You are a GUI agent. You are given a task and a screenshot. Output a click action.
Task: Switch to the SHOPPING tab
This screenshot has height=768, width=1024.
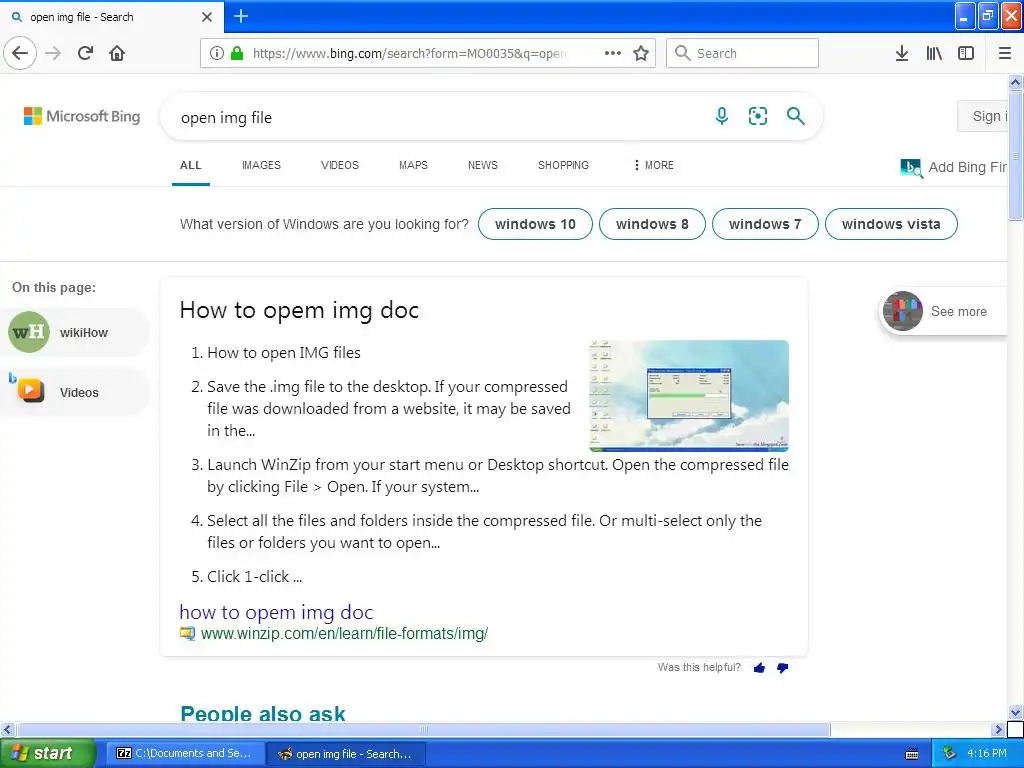563,165
